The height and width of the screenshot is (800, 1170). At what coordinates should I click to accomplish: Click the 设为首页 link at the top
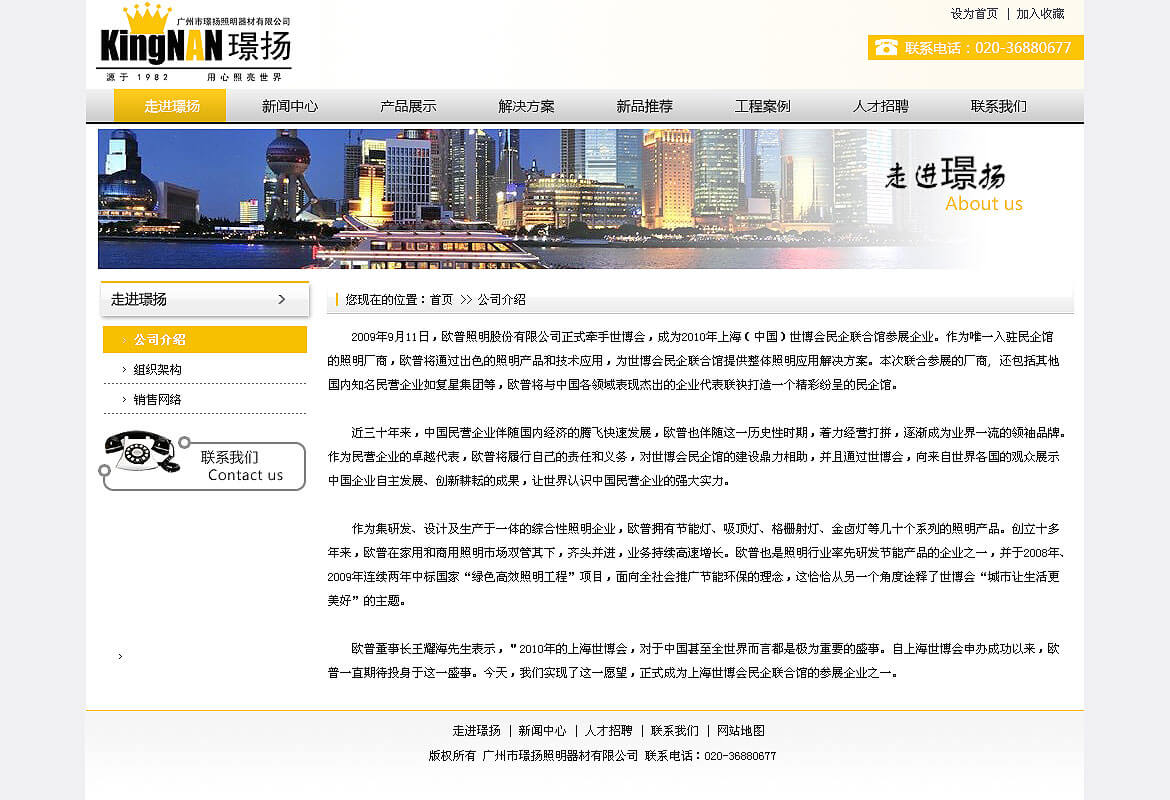click(x=974, y=13)
